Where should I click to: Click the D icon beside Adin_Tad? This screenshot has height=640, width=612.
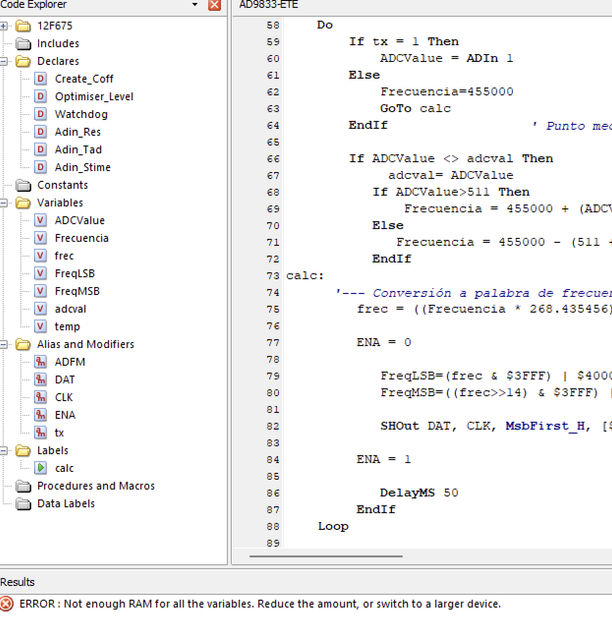[40, 149]
